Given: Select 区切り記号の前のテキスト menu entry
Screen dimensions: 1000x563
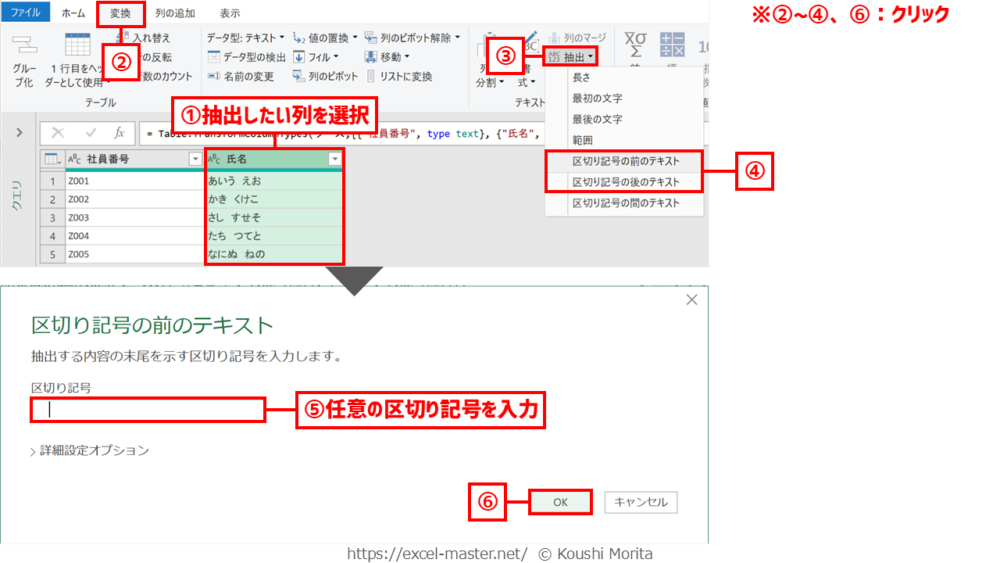Looking at the screenshot, I should pyautogui.click(x=624, y=161).
